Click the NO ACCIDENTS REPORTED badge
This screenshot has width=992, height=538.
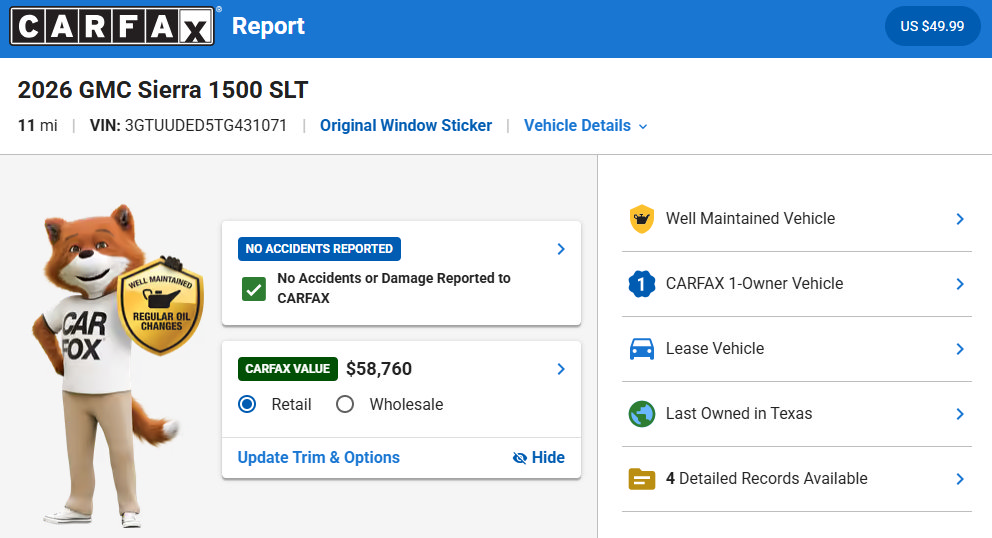319,249
